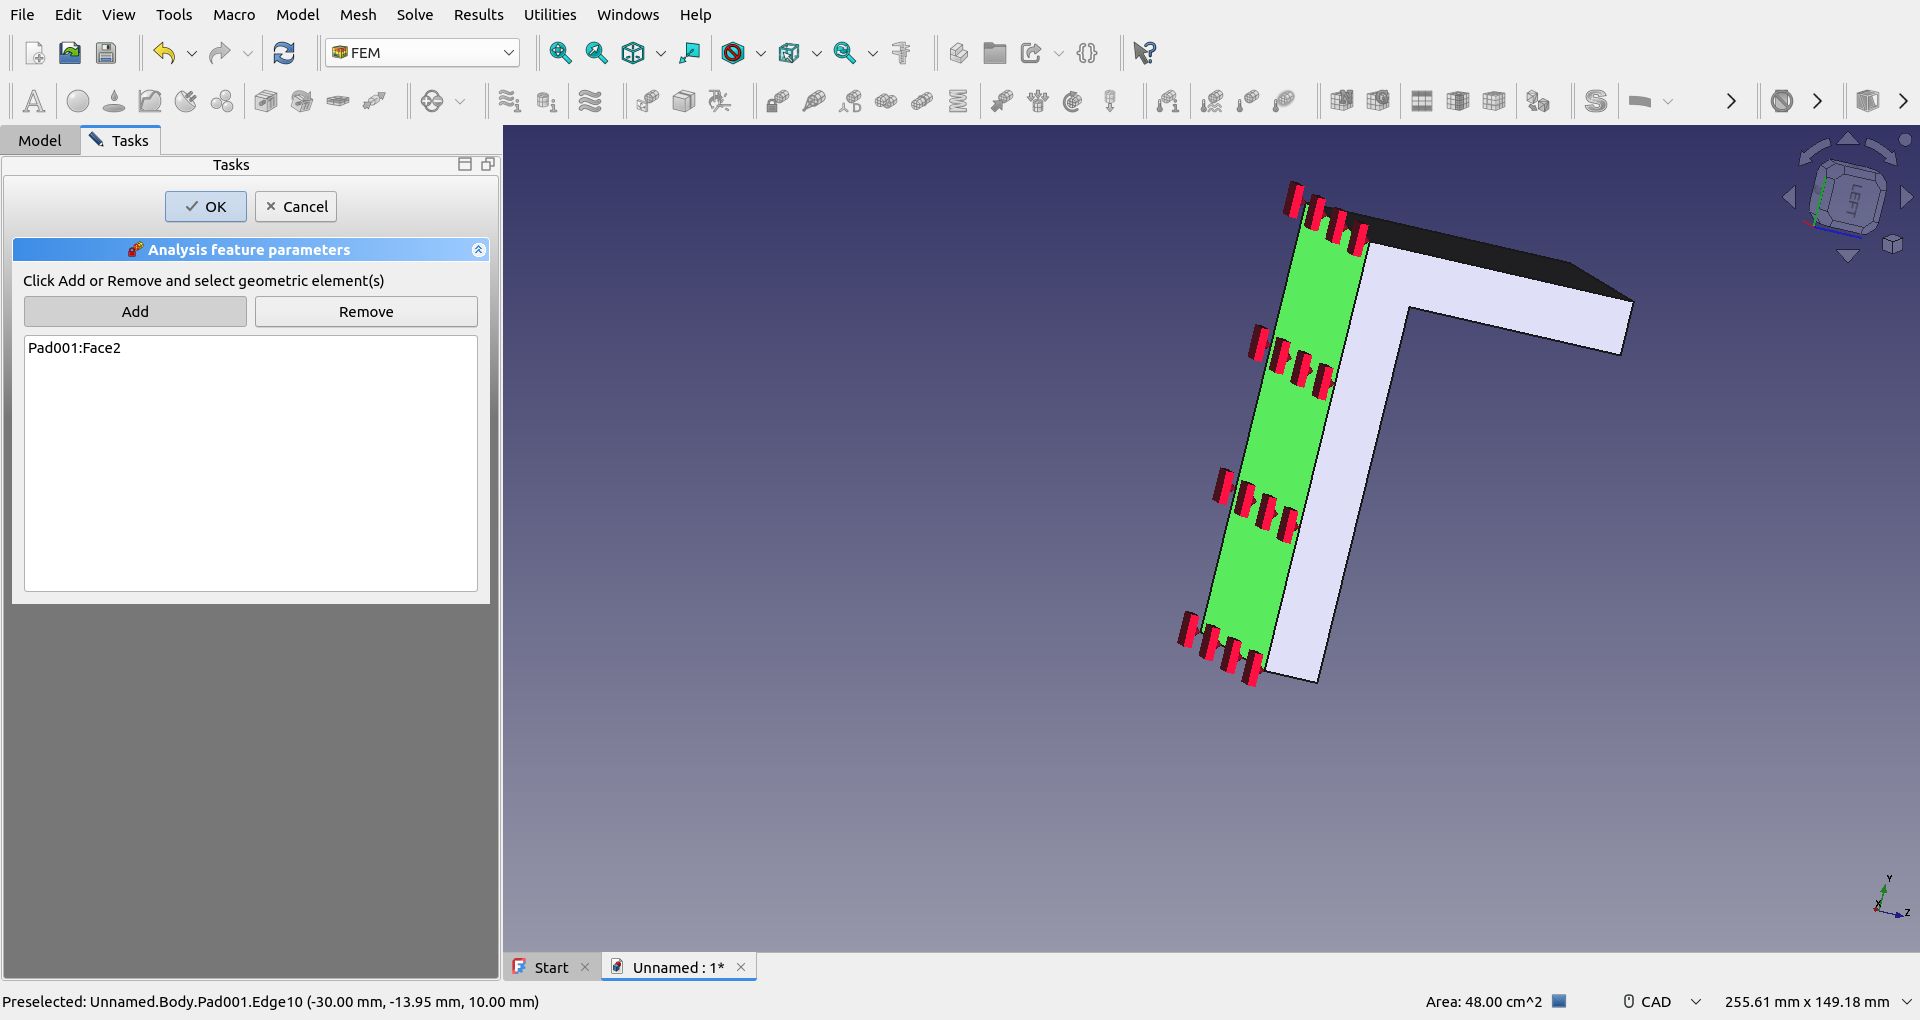
Task: Open the Utilities menu
Action: tap(550, 15)
